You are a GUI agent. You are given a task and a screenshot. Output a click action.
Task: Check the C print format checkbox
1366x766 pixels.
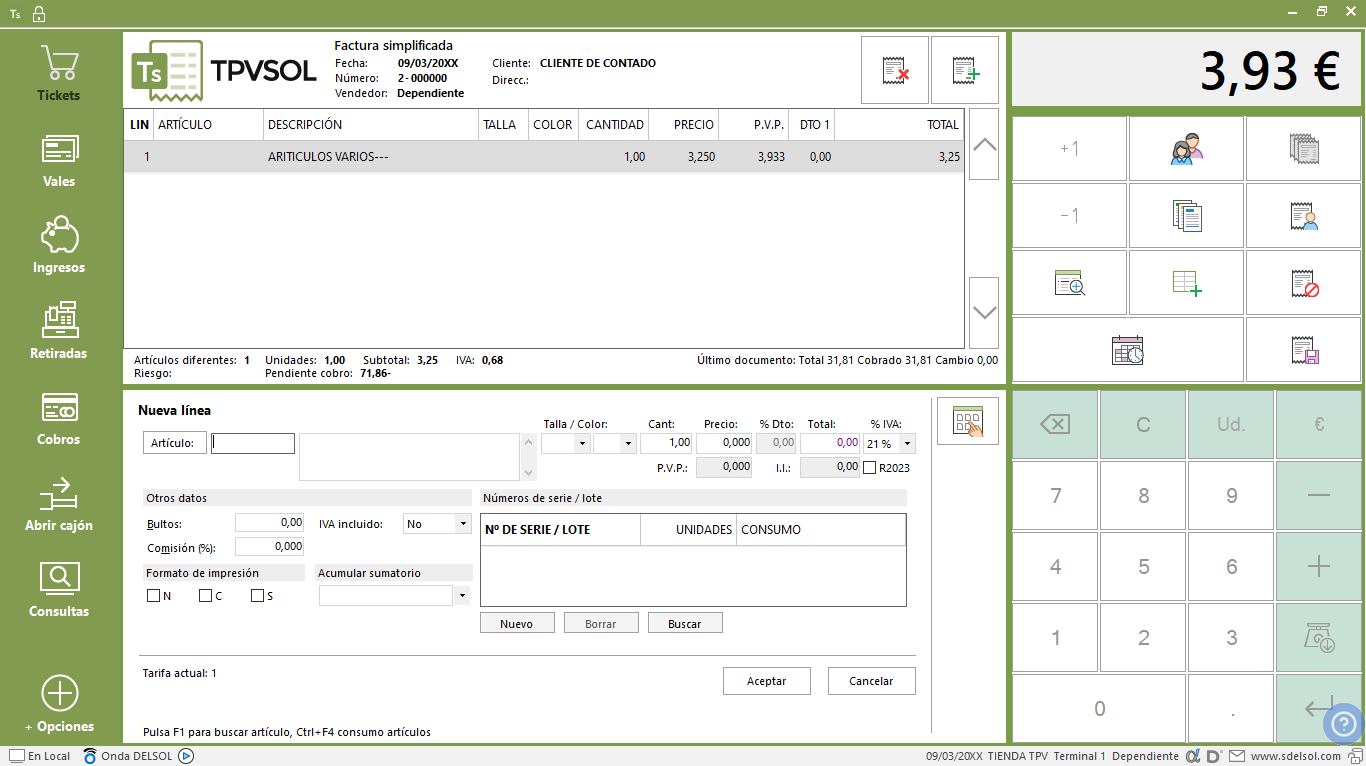click(205, 596)
